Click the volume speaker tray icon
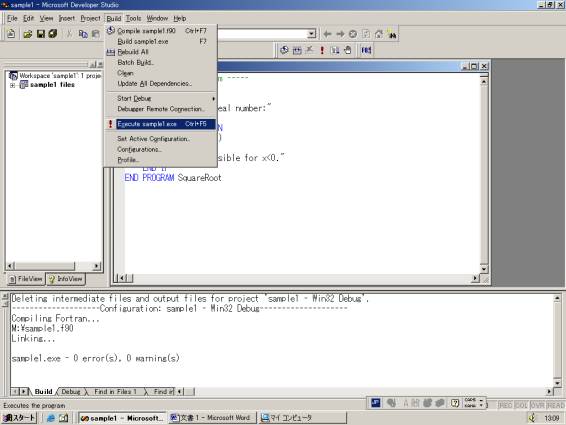Screen dimensions: 566x425 pos(532,418)
